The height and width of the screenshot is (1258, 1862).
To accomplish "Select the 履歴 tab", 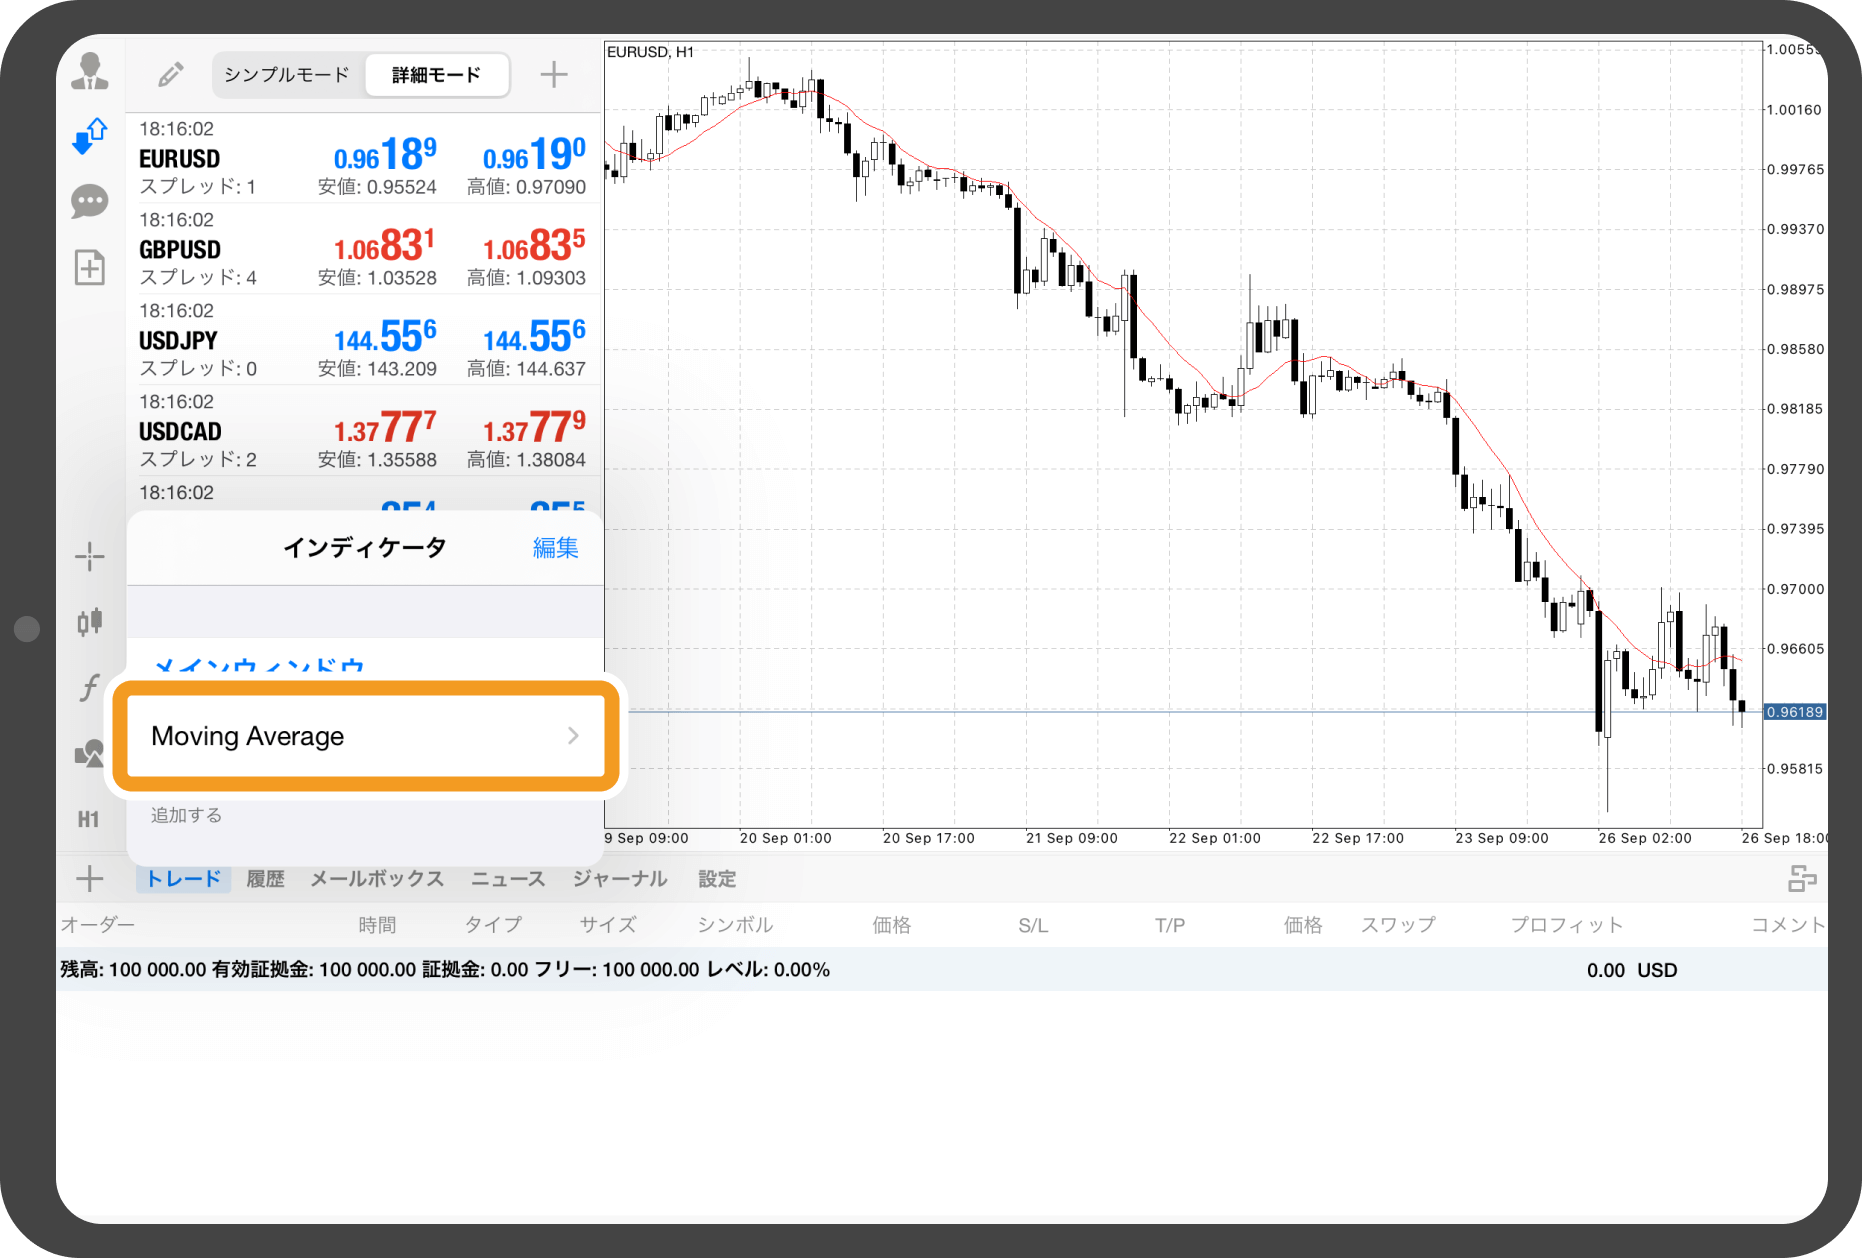I will point(265,879).
